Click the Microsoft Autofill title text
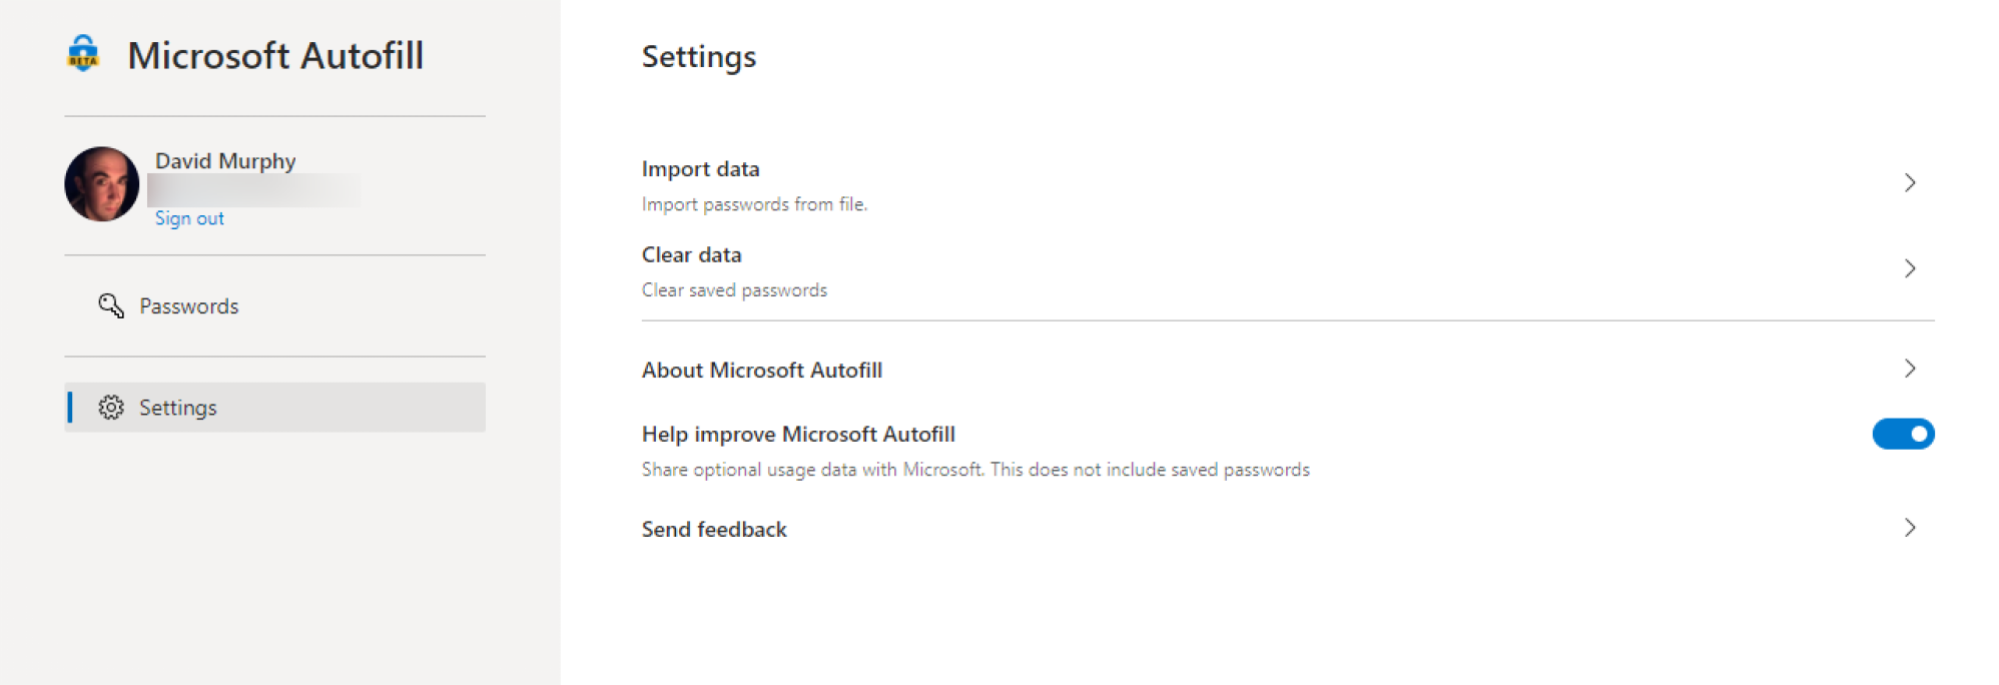1999x685 pixels. click(276, 55)
